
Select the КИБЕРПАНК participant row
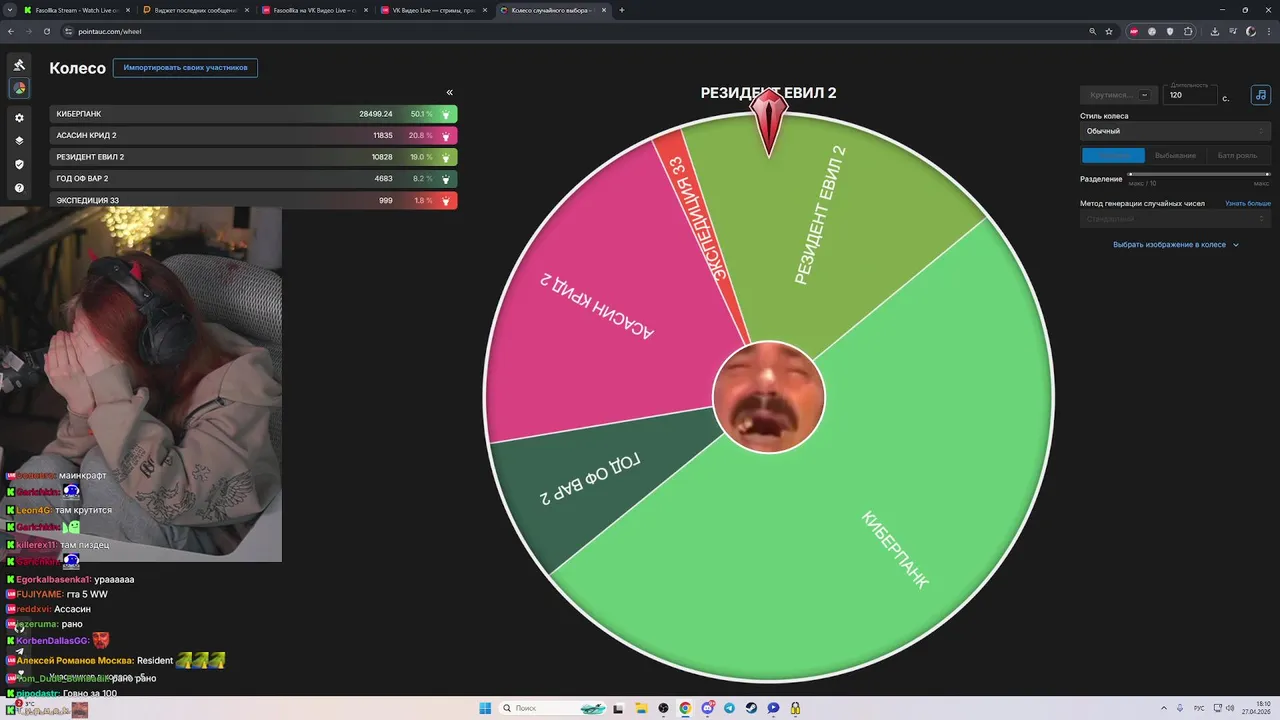(253, 114)
